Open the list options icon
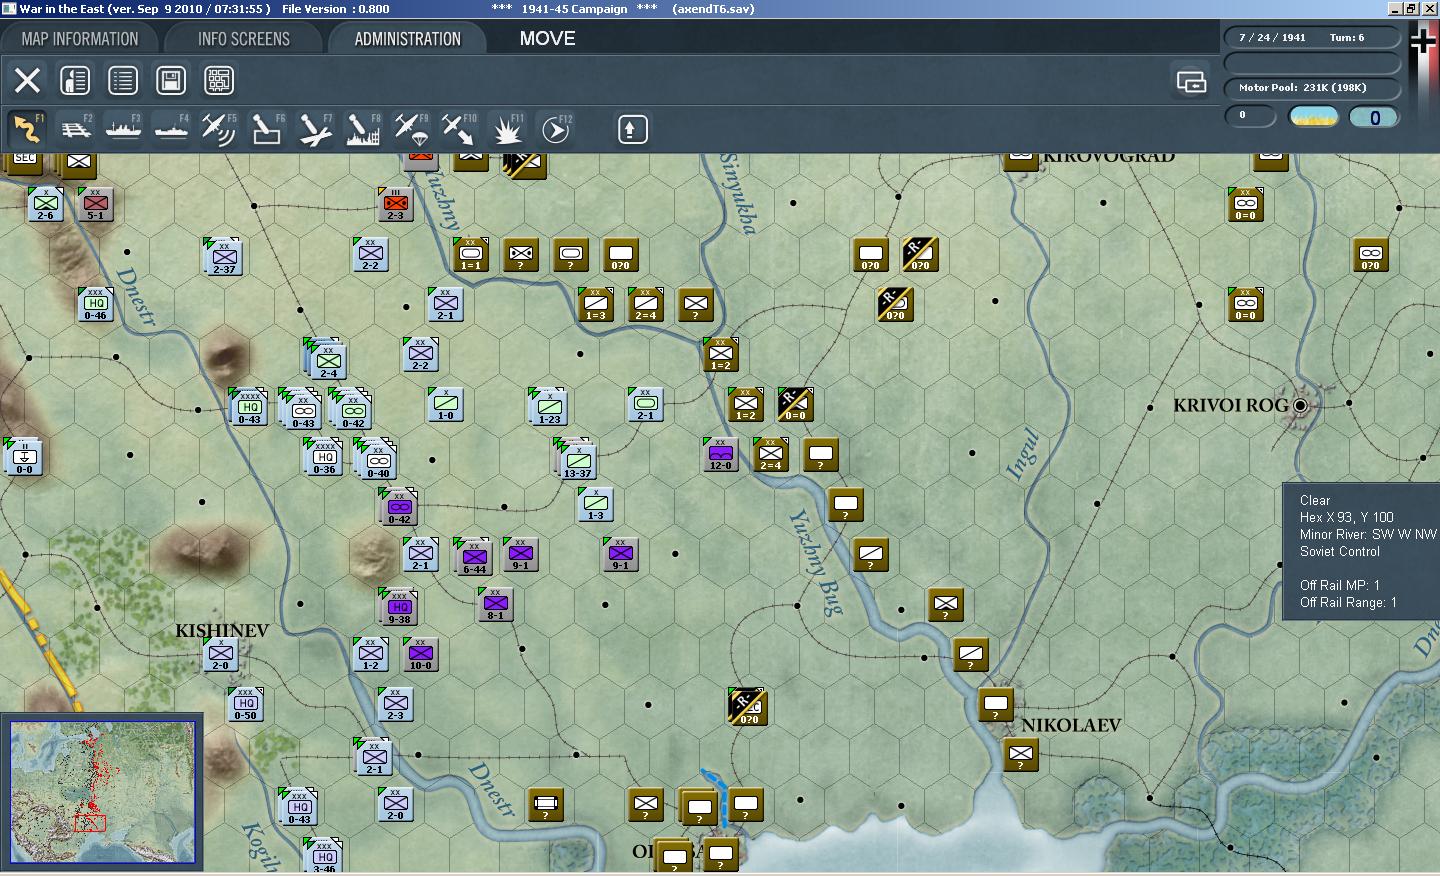This screenshot has width=1440, height=876. click(123, 80)
